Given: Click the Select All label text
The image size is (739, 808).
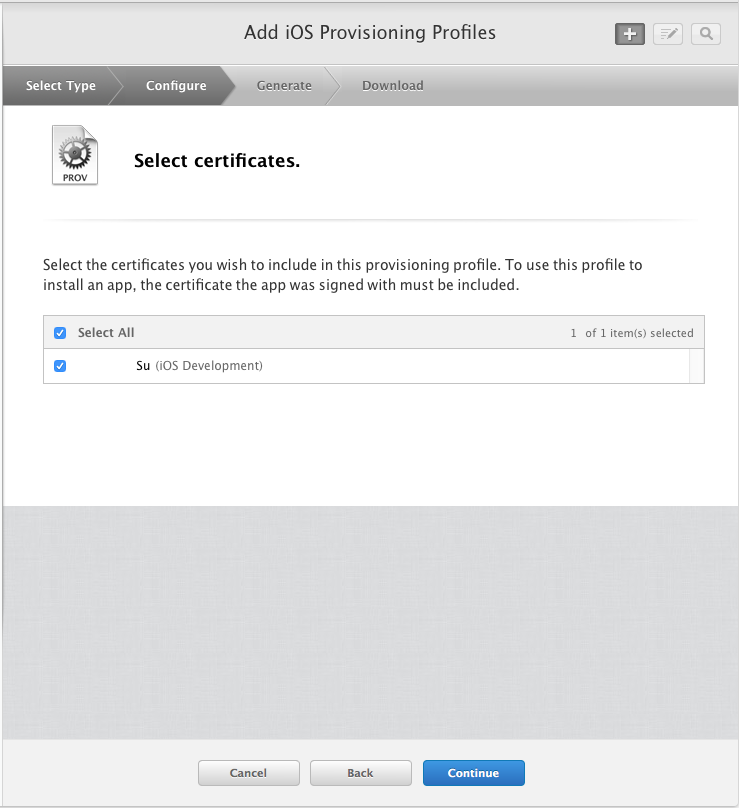Looking at the screenshot, I should tap(106, 333).
